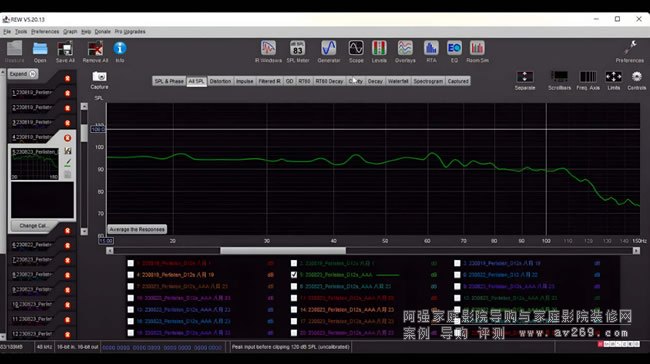Click the Average the Responses button

[137, 229]
